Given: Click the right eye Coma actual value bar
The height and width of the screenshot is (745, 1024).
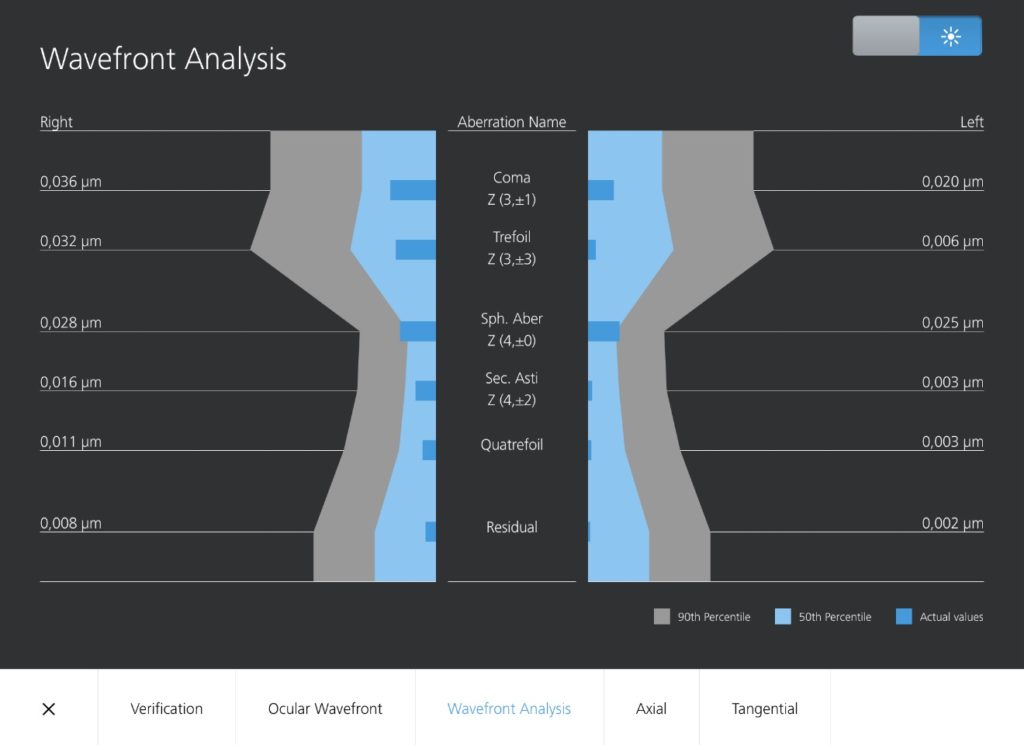Looking at the screenshot, I should point(412,190).
